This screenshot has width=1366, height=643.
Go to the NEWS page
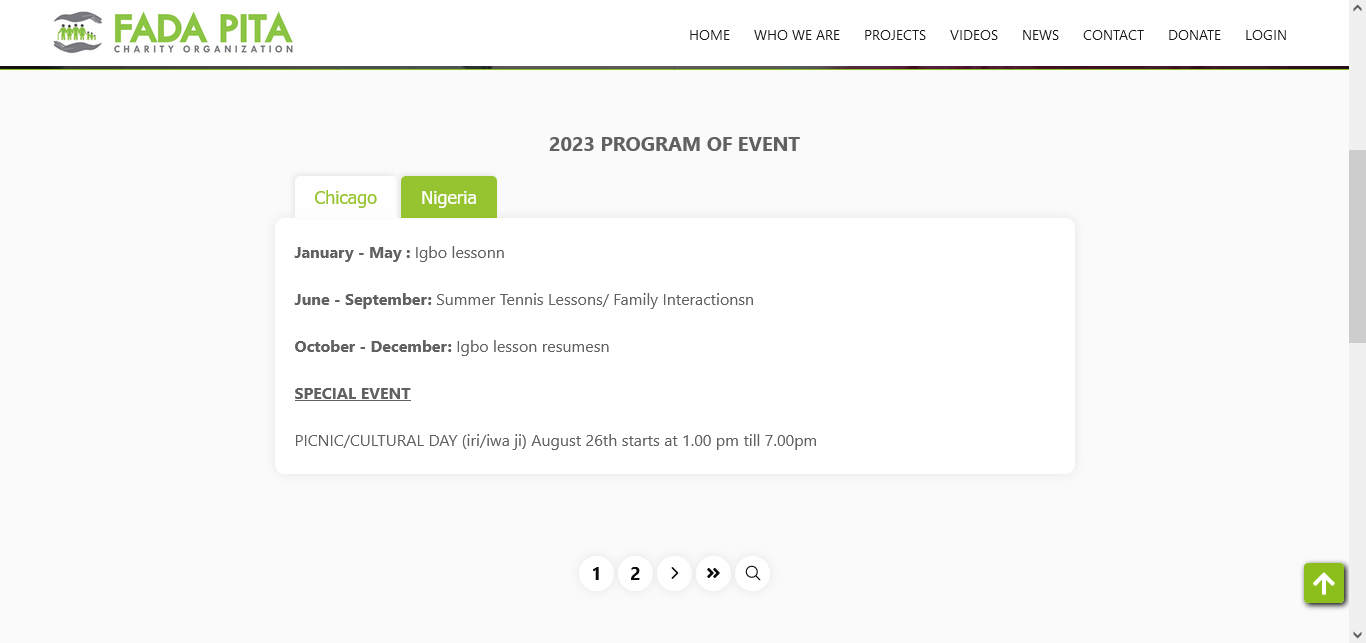pyautogui.click(x=1040, y=35)
